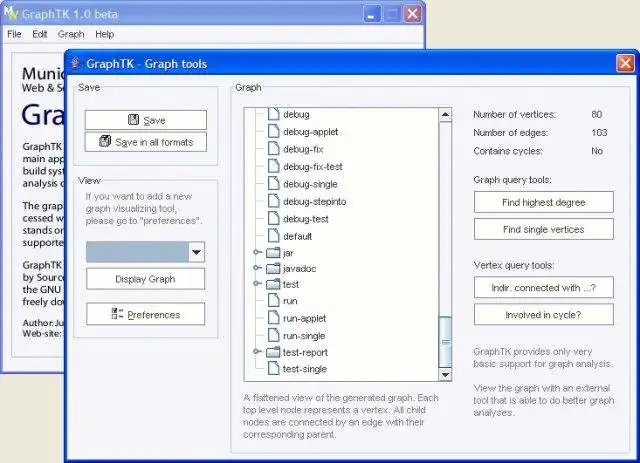Click the debug-test file icon

coord(273,218)
